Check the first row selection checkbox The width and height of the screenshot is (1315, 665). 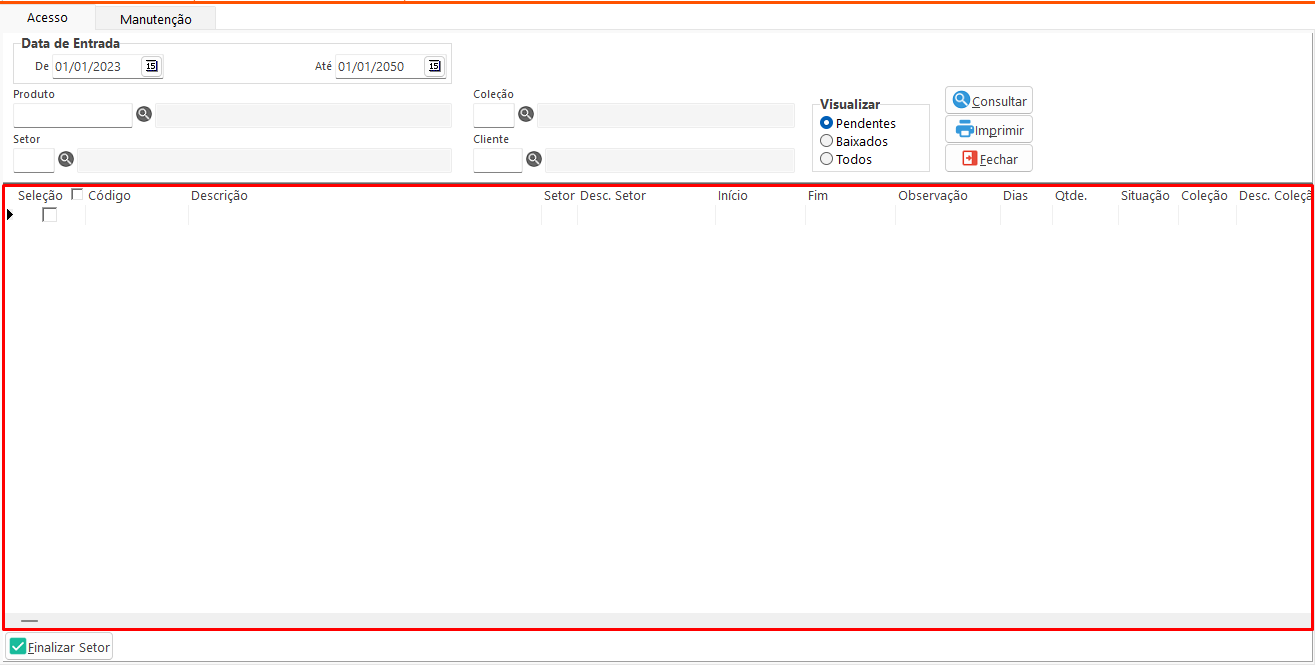[x=50, y=215]
